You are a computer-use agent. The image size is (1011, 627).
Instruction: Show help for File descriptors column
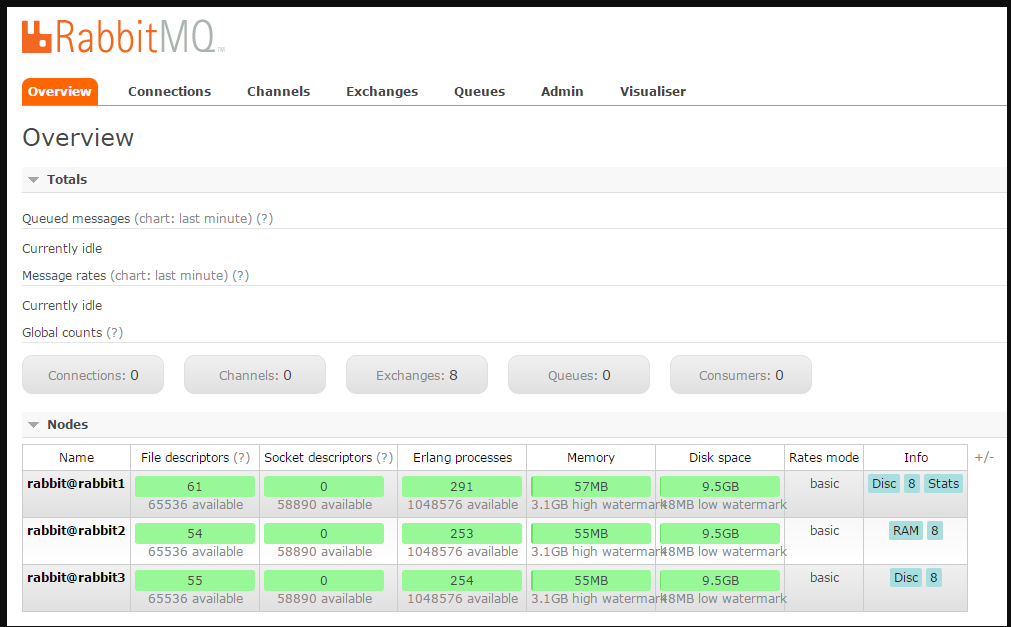pyautogui.click(x=241, y=457)
